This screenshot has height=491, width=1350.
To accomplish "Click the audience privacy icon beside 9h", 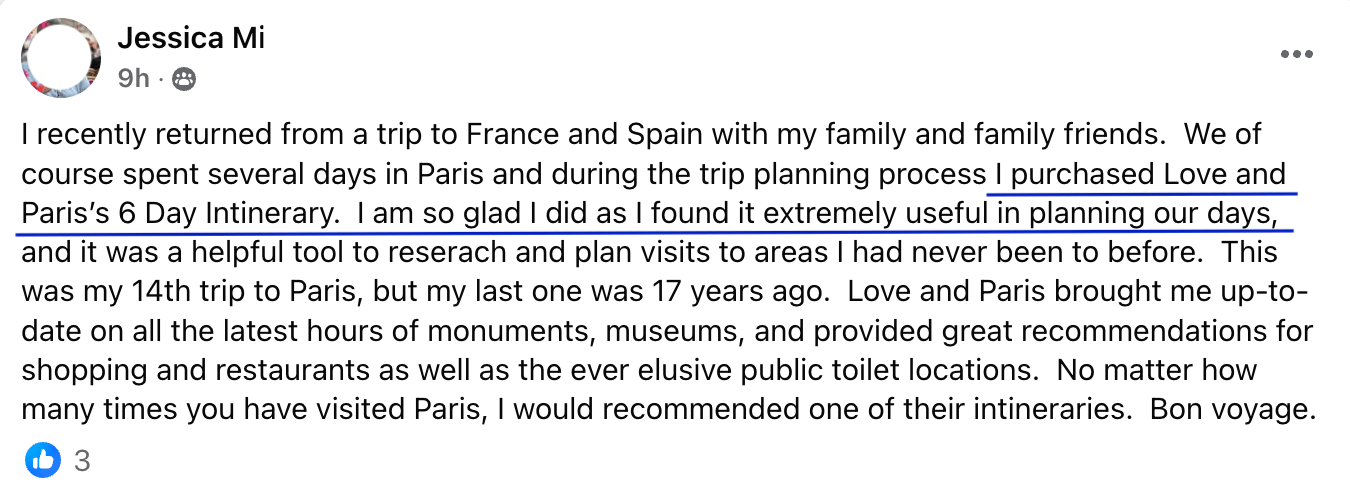I will tap(184, 79).
